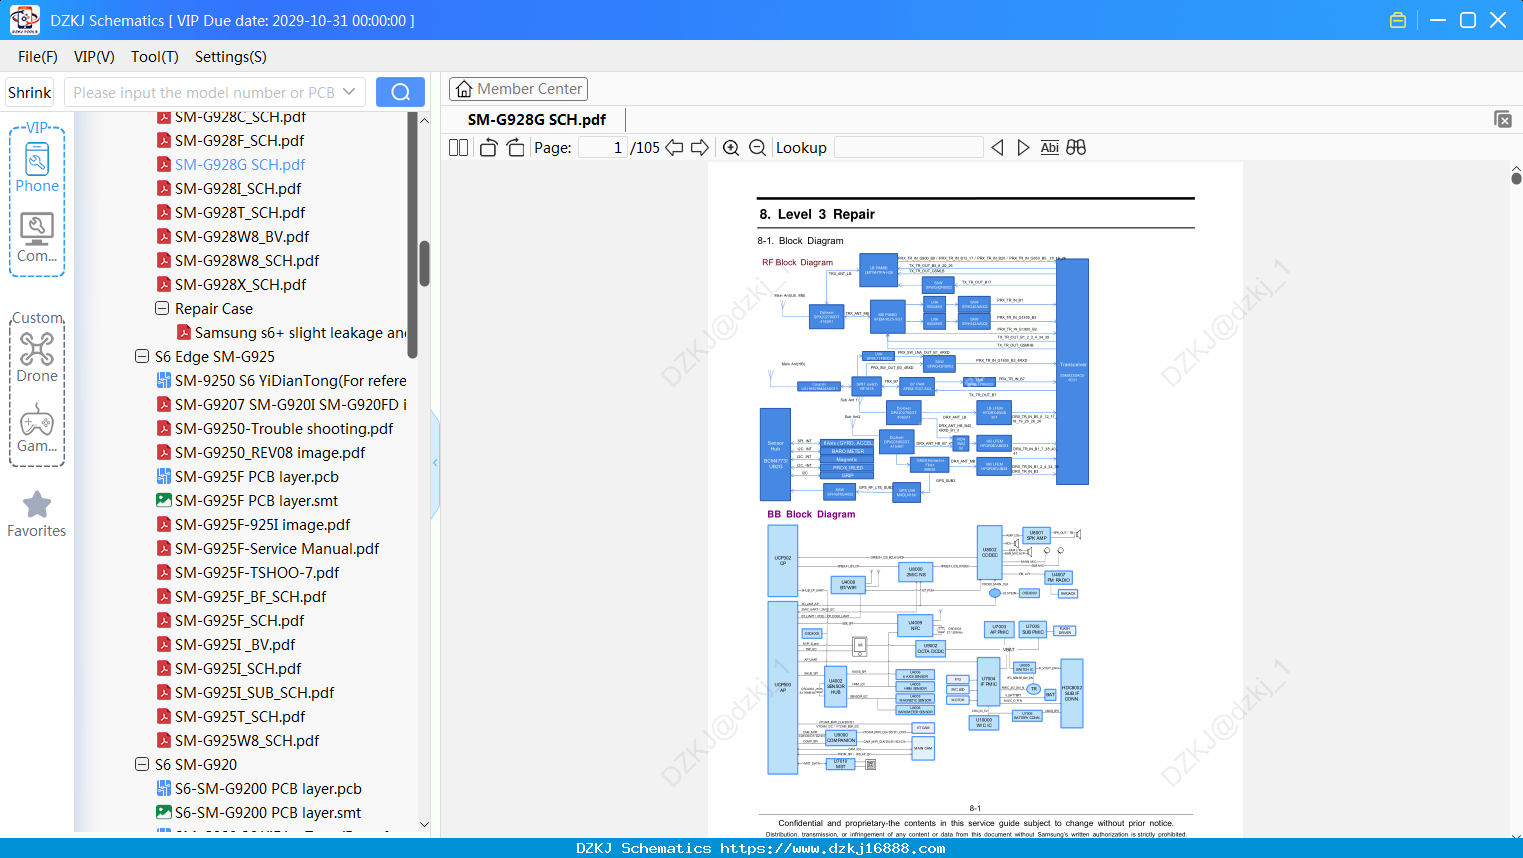Collapse the S6 SM-G920 folder
Image resolution: width=1523 pixels, height=858 pixels.
pos(142,765)
